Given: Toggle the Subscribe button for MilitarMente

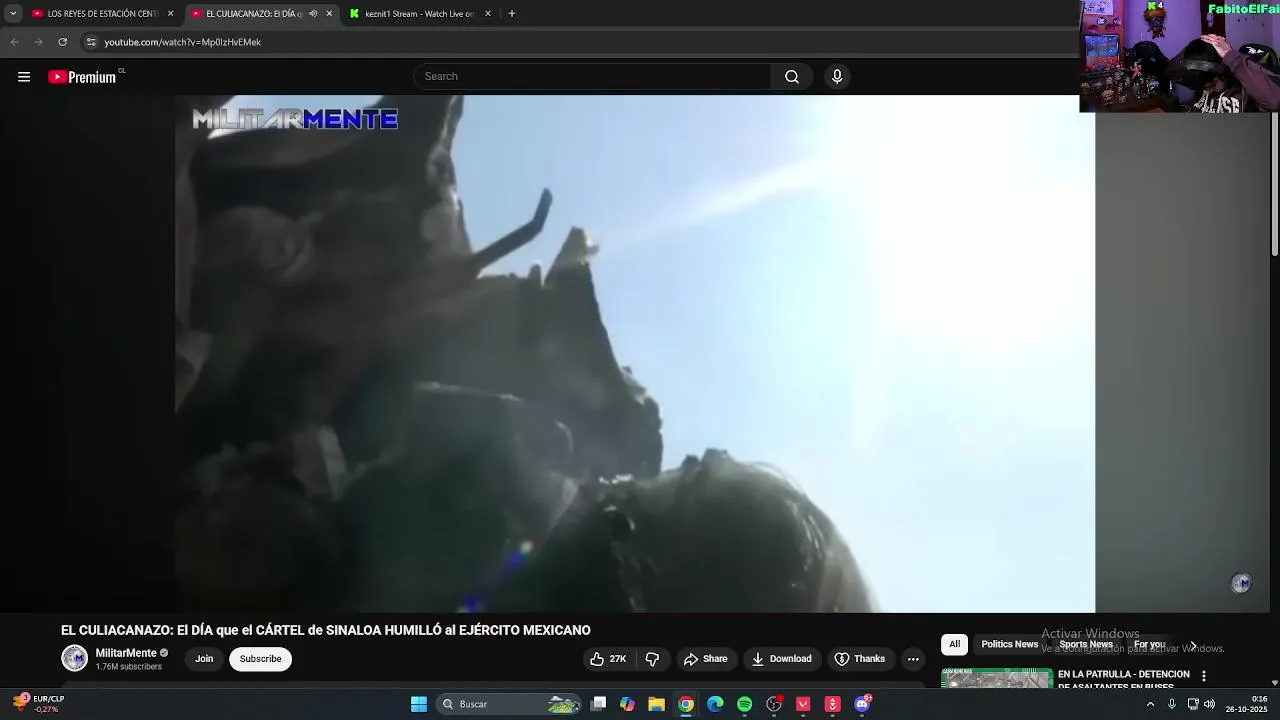Looking at the screenshot, I should 260,659.
